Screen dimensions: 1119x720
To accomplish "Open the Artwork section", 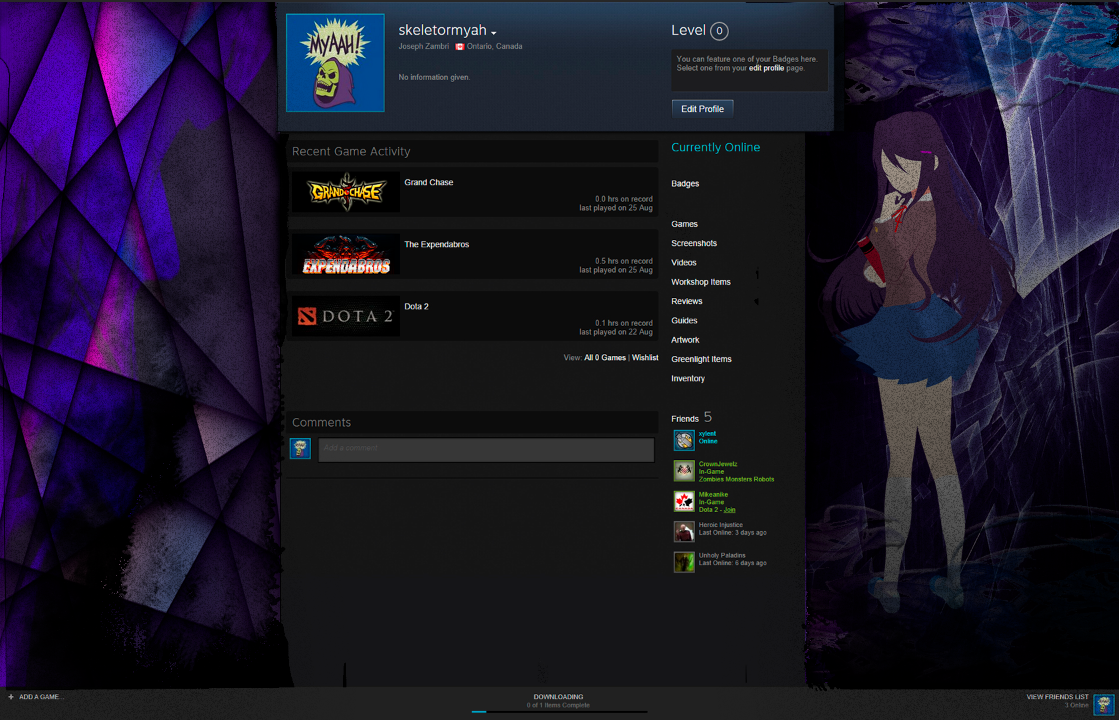I will [x=684, y=340].
